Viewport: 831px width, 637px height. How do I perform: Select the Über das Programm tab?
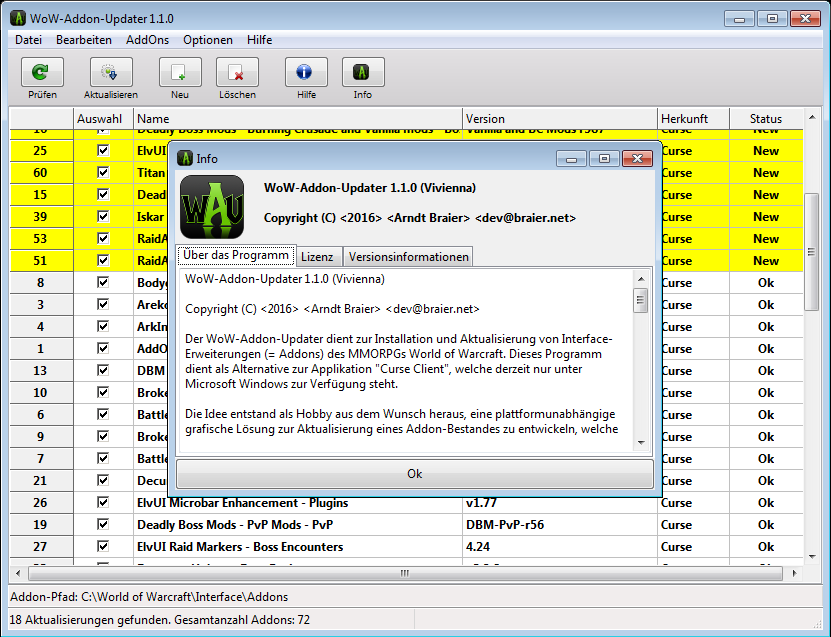pos(236,255)
